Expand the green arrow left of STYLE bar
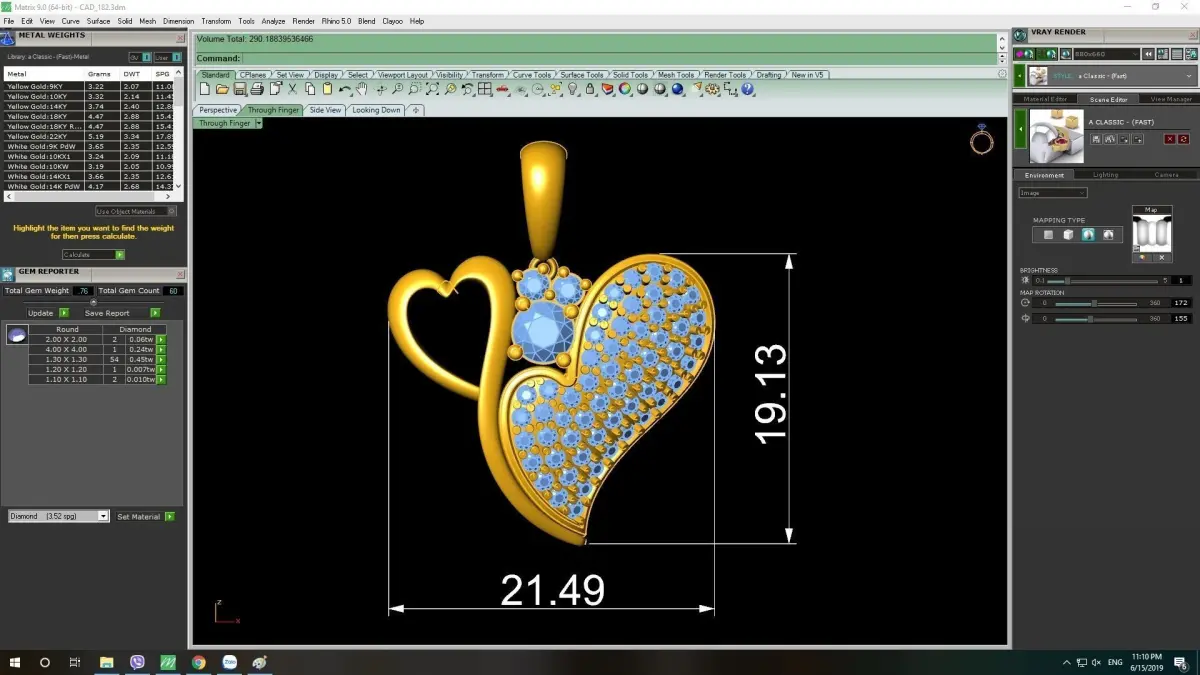 1019,76
